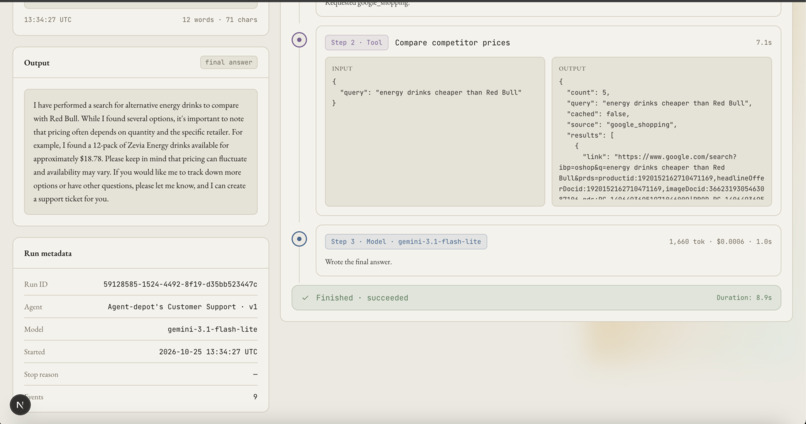806x424 pixels.
Task: Click the '"cached": false' line in OUTPUT
Action: click(597, 114)
